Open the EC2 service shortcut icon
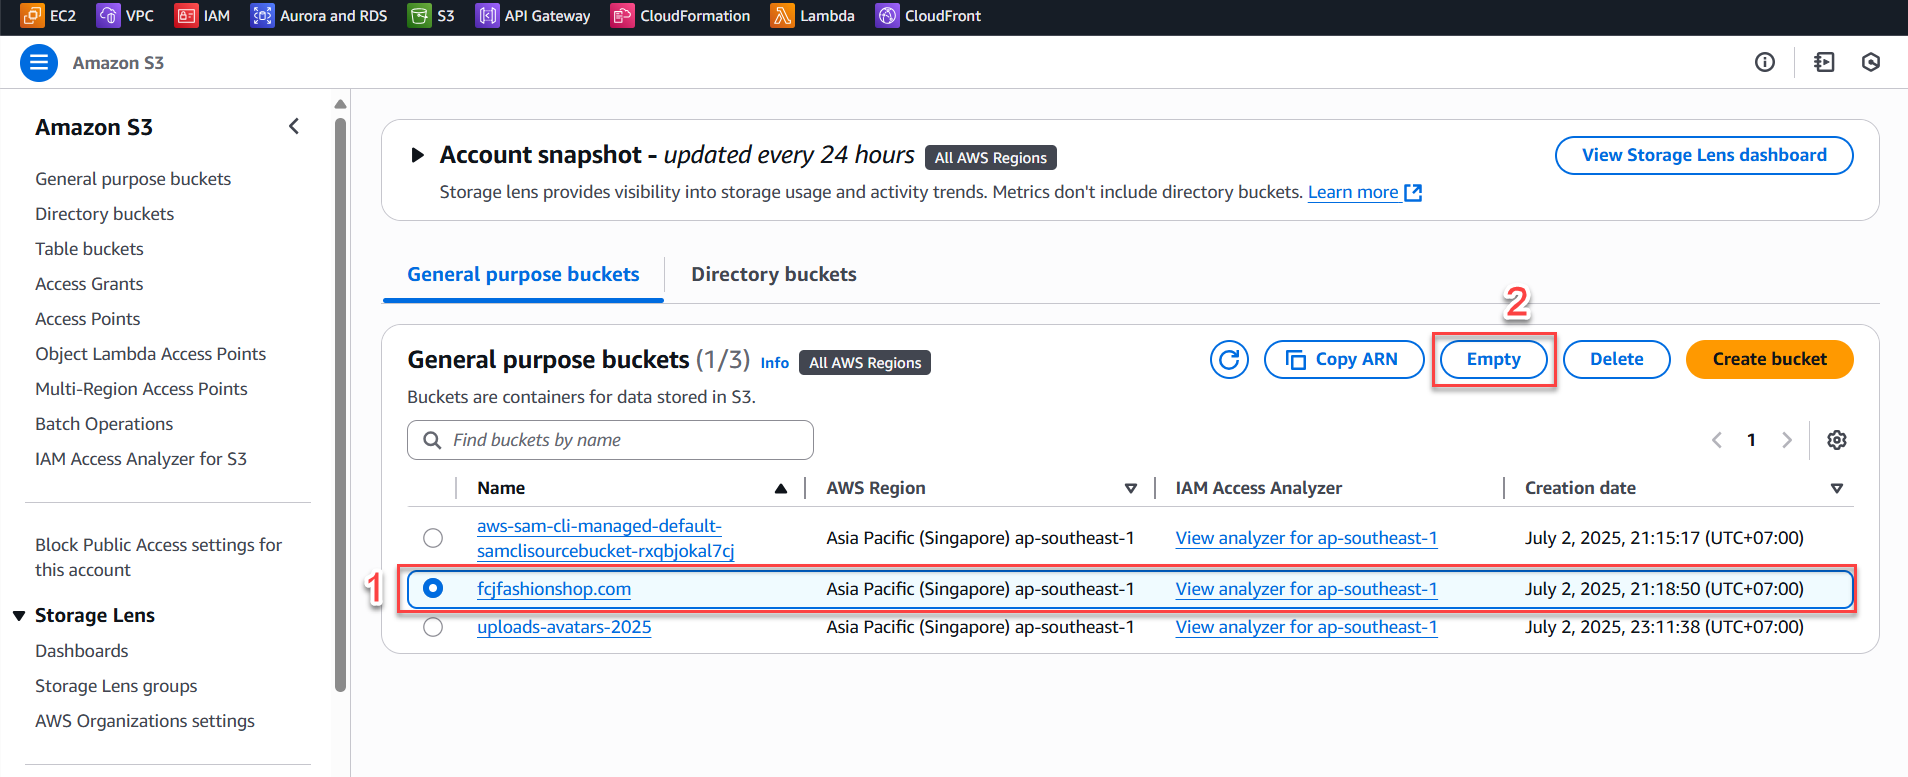This screenshot has width=1908, height=777. [x=33, y=15]
